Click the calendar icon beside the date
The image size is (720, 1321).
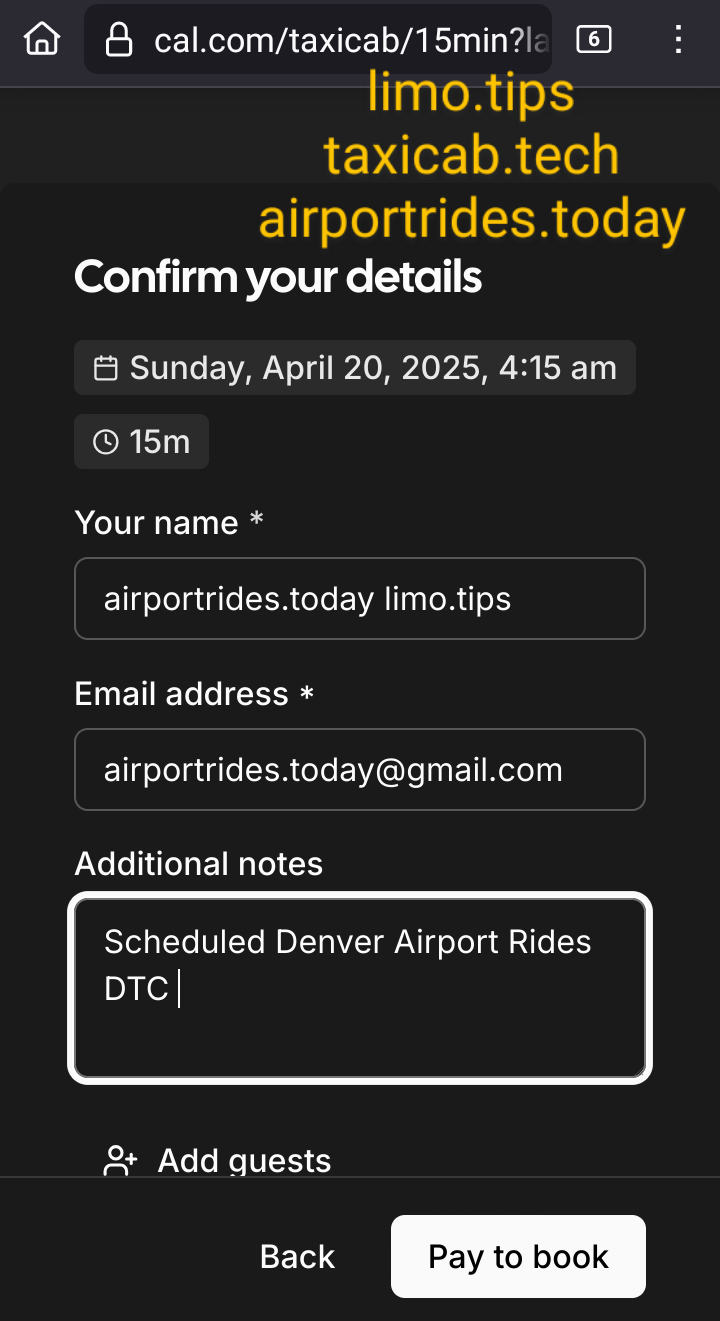point(105,368)
